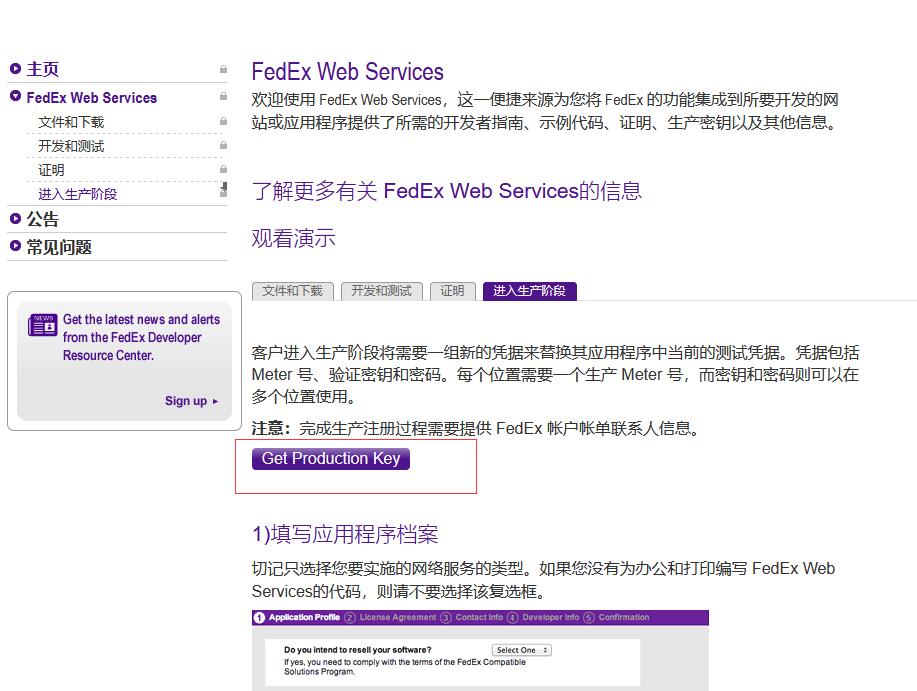Click the arrow next to Sign up
The height and width of the screenshot is (691, 917).
(x=215, y=402)
